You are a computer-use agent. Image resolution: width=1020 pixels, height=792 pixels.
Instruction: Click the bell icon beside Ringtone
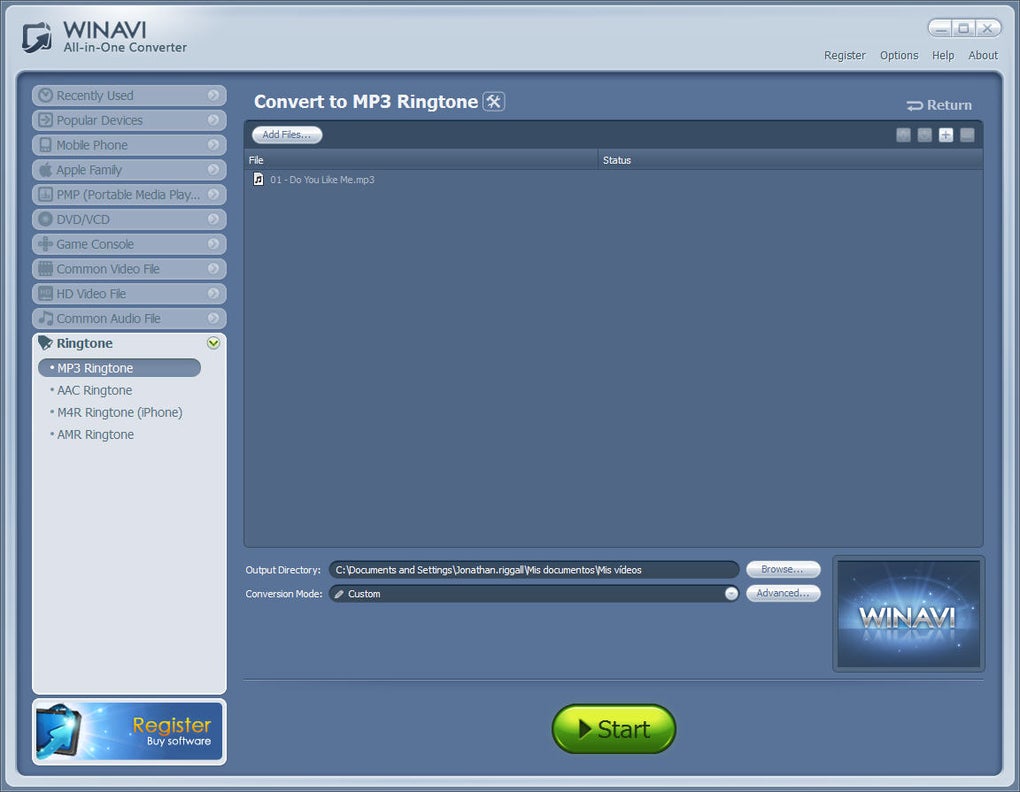click(45, 342)
